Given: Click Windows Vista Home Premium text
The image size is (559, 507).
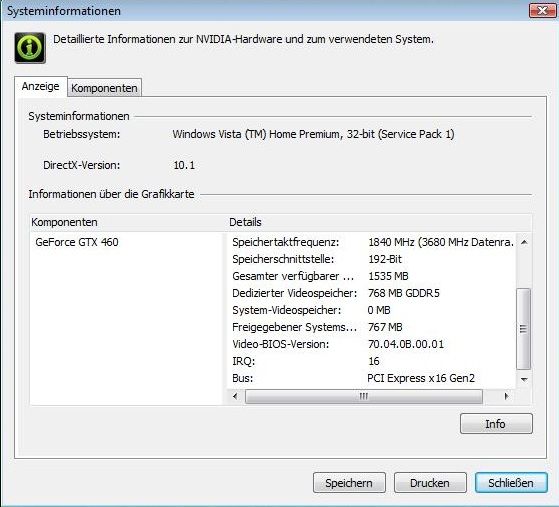Looking at the screenshot, I should point(313,134).
